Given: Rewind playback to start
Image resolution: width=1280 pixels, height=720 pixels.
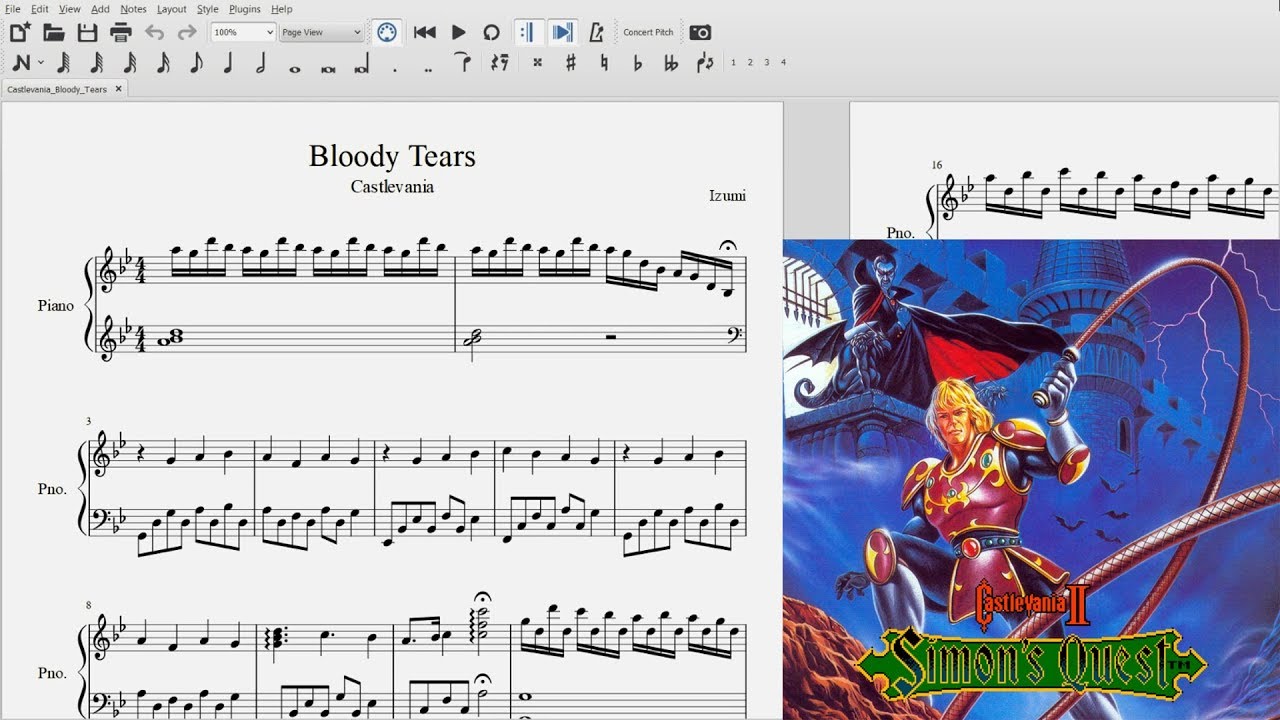Looking at the screenshot, I should coord(424,32).
